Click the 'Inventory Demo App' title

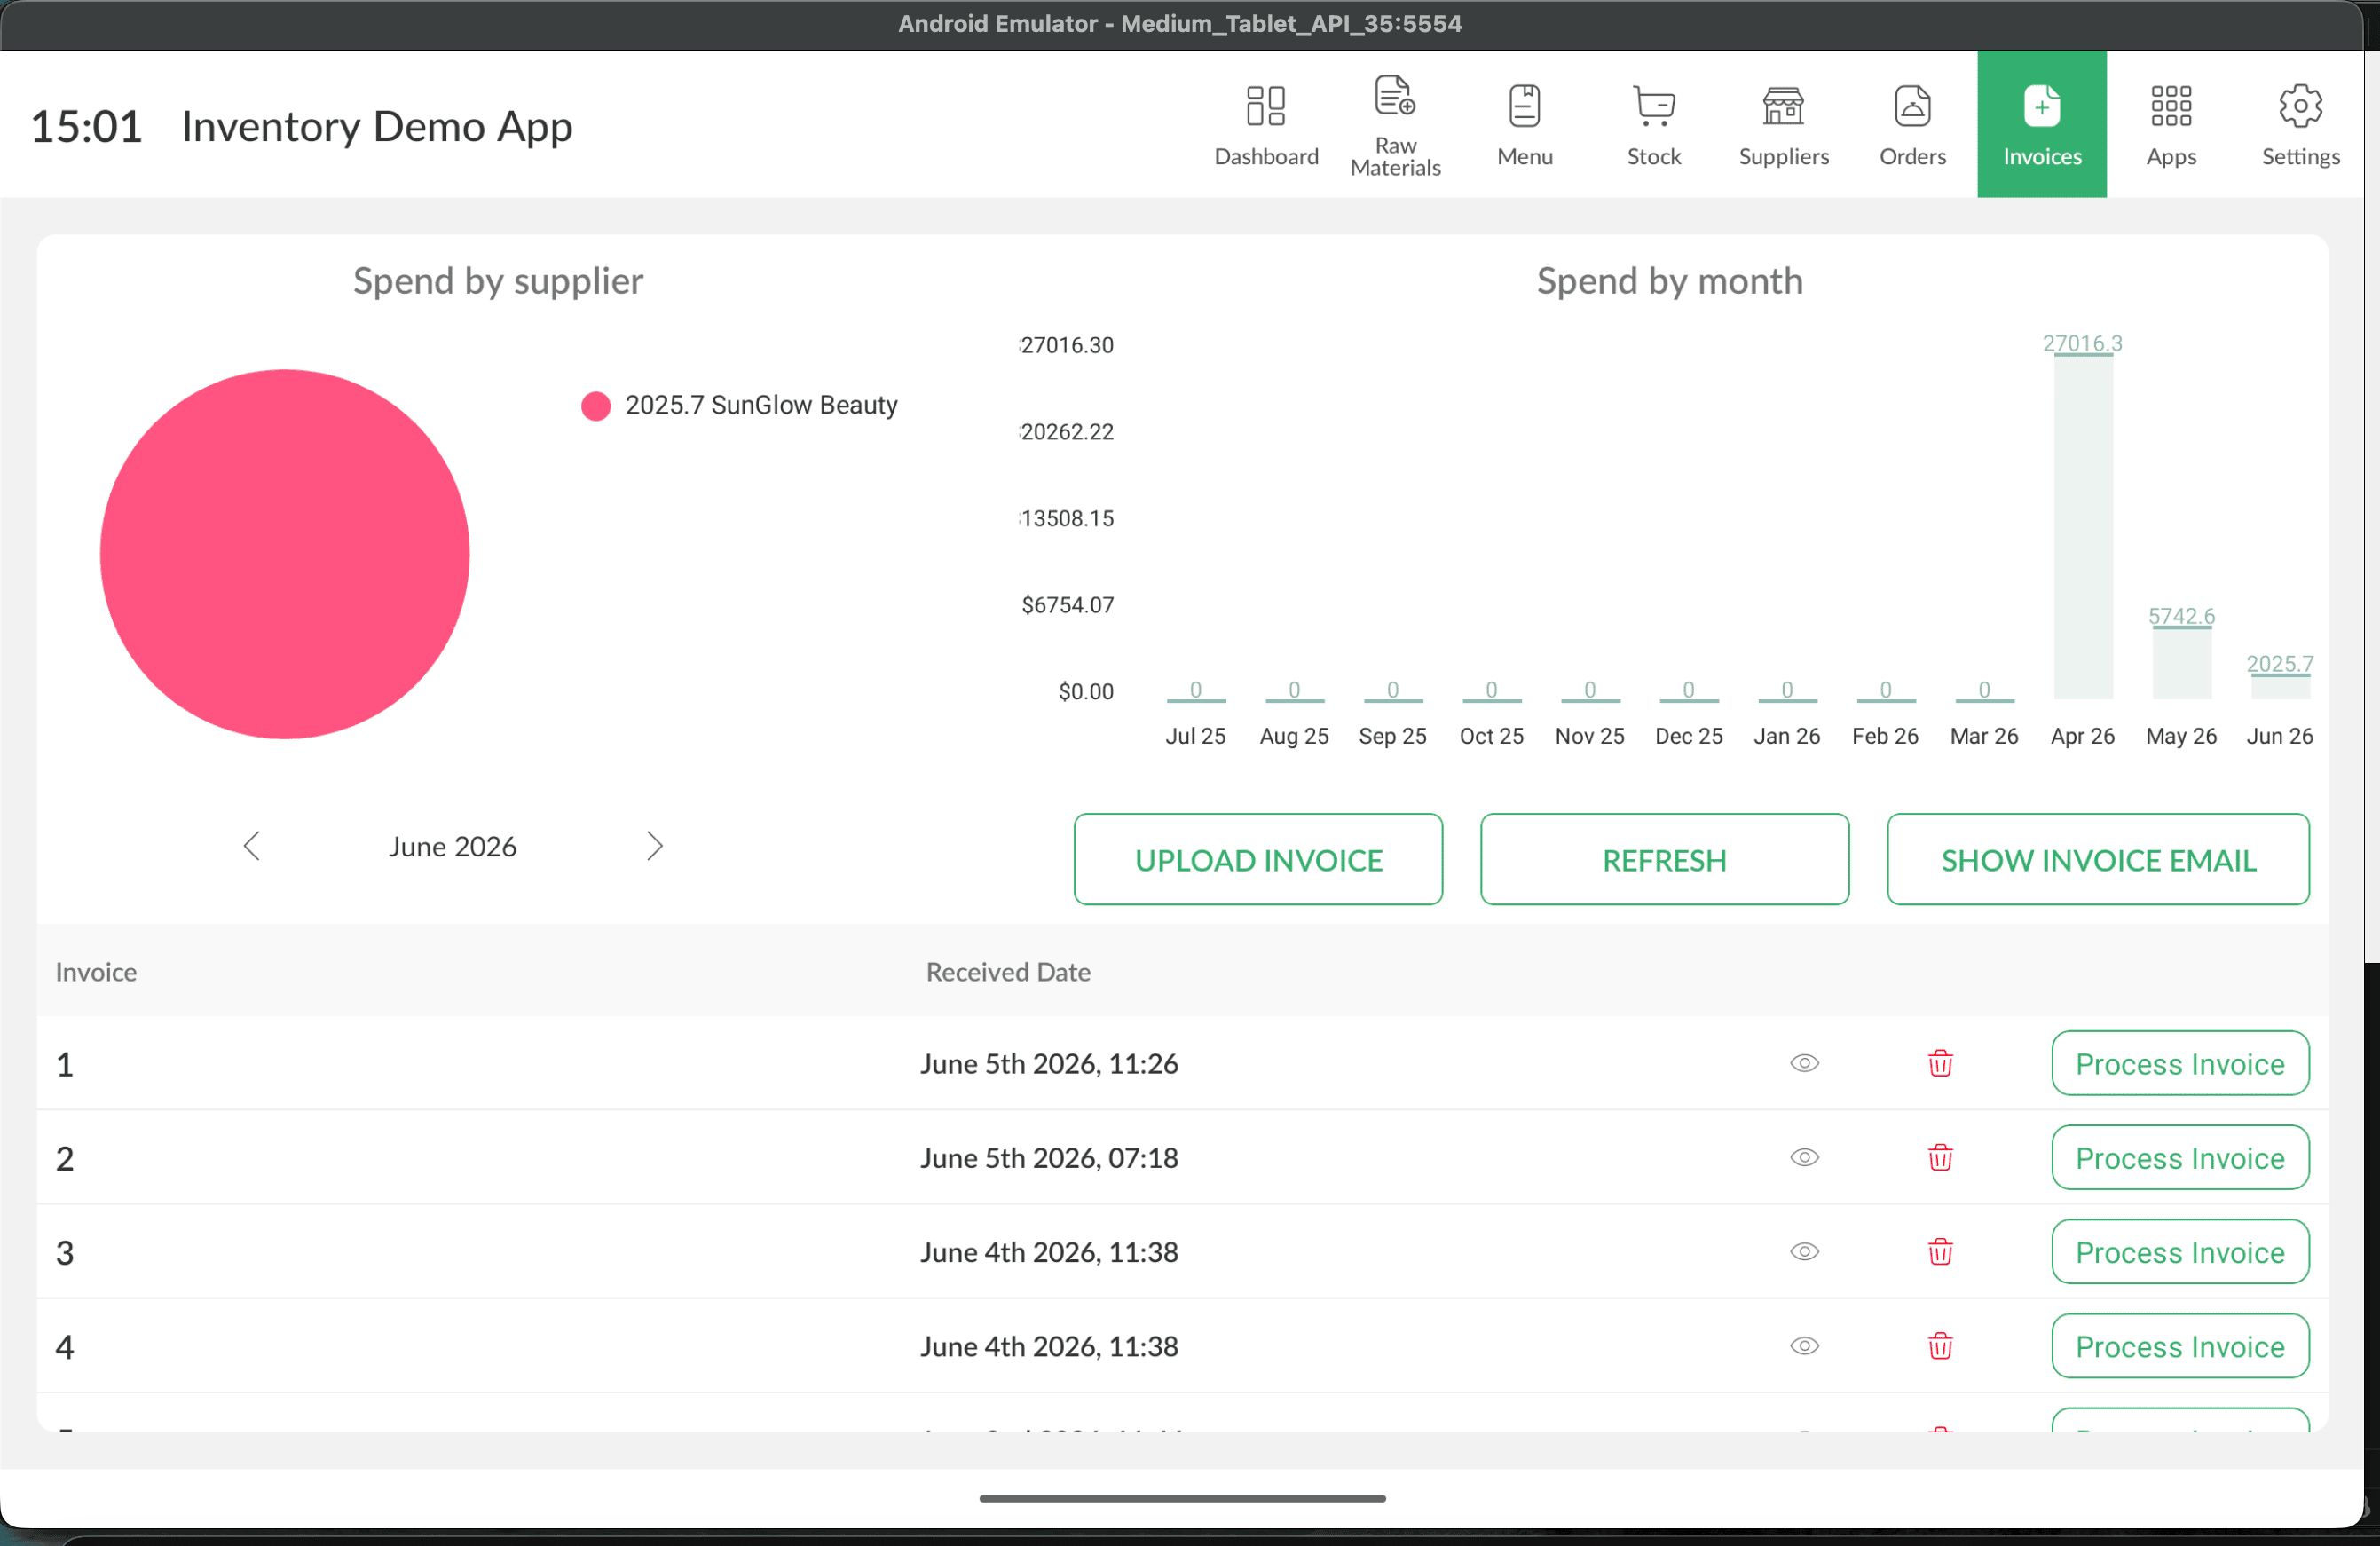377,126
